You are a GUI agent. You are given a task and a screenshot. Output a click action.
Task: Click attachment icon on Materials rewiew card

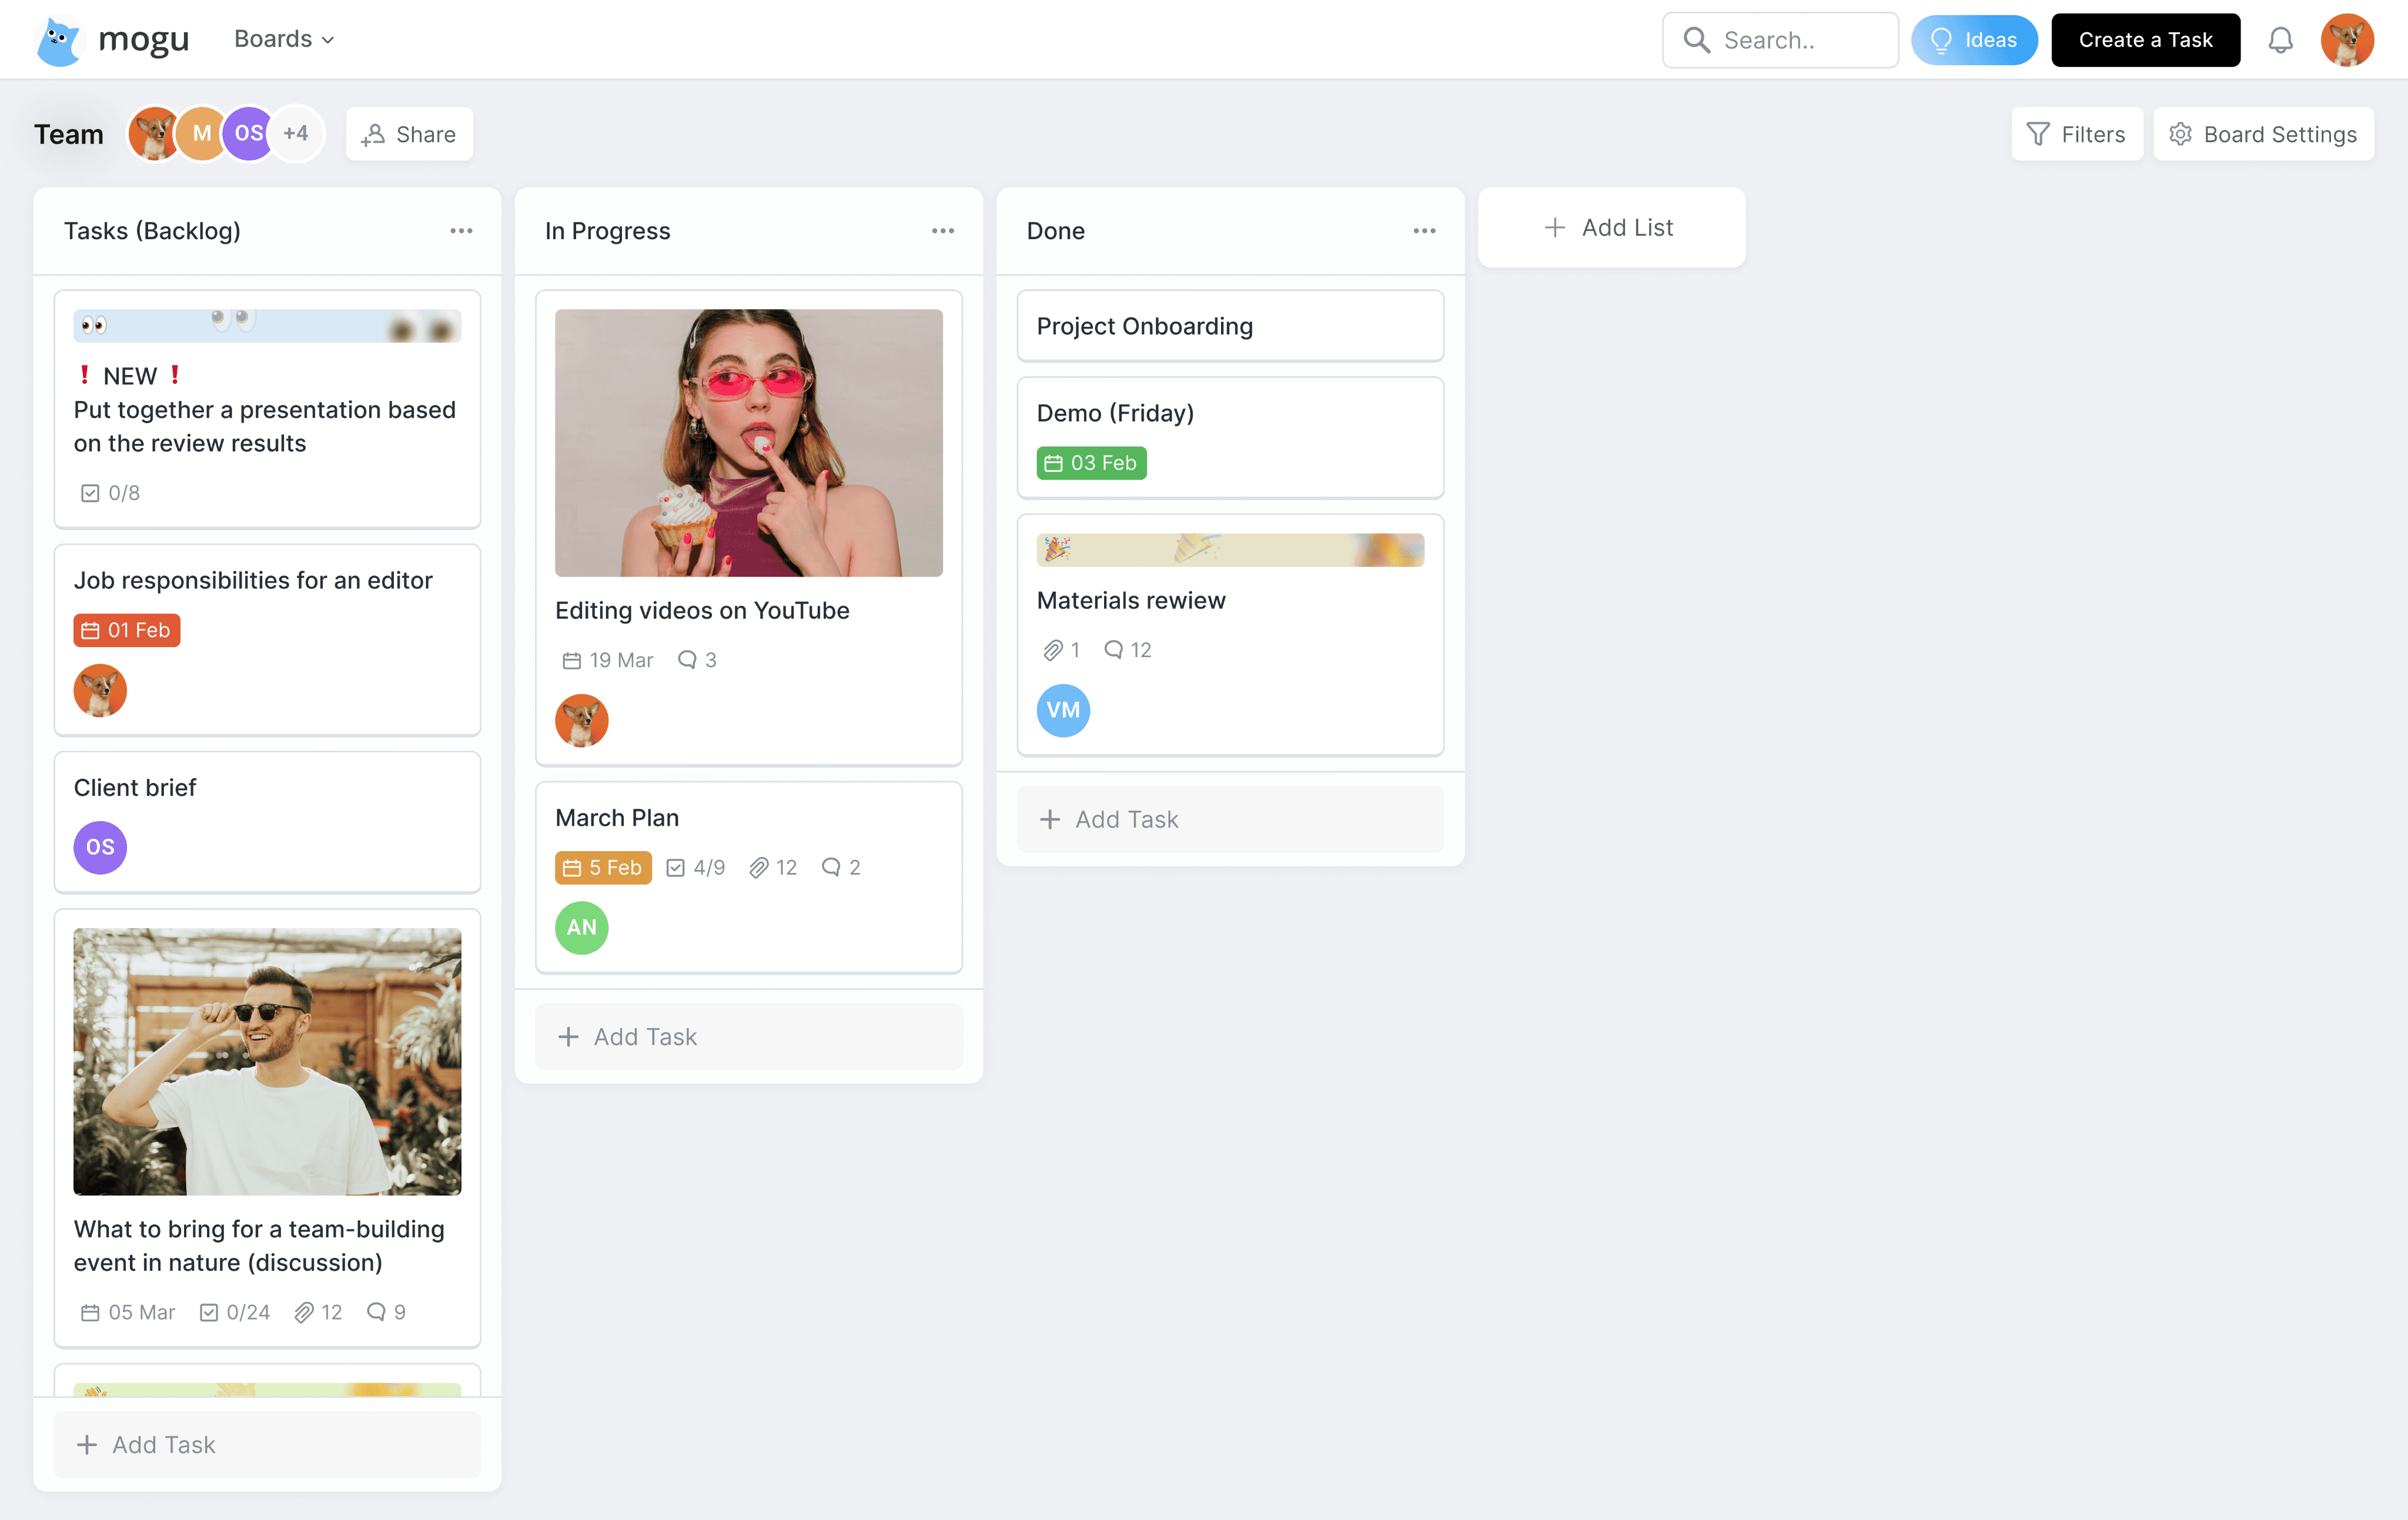(1052, 650)
